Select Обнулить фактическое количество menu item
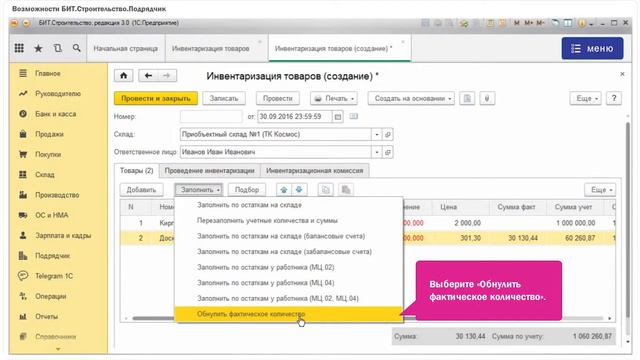 point(289,314)
